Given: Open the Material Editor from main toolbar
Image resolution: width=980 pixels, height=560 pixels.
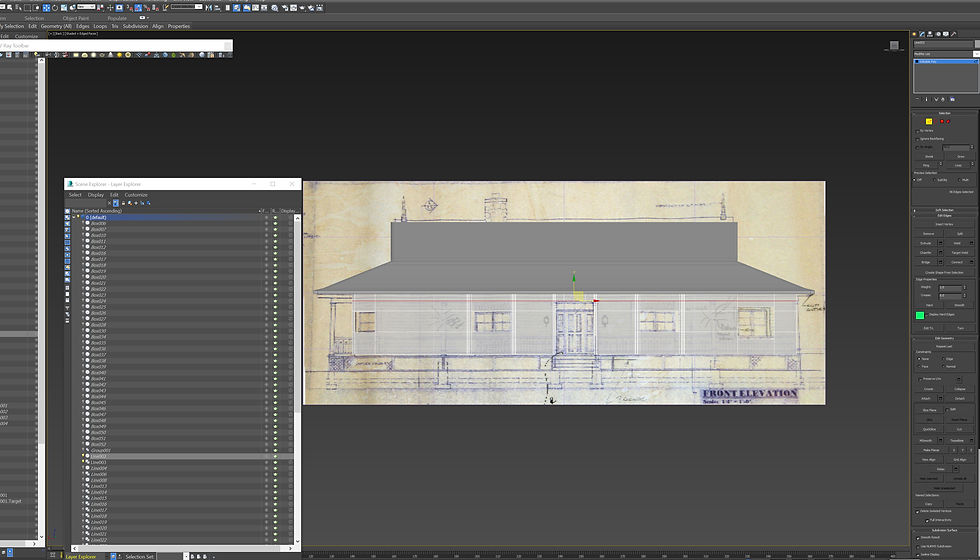Looking at the screenshot, I should [274, 8].
